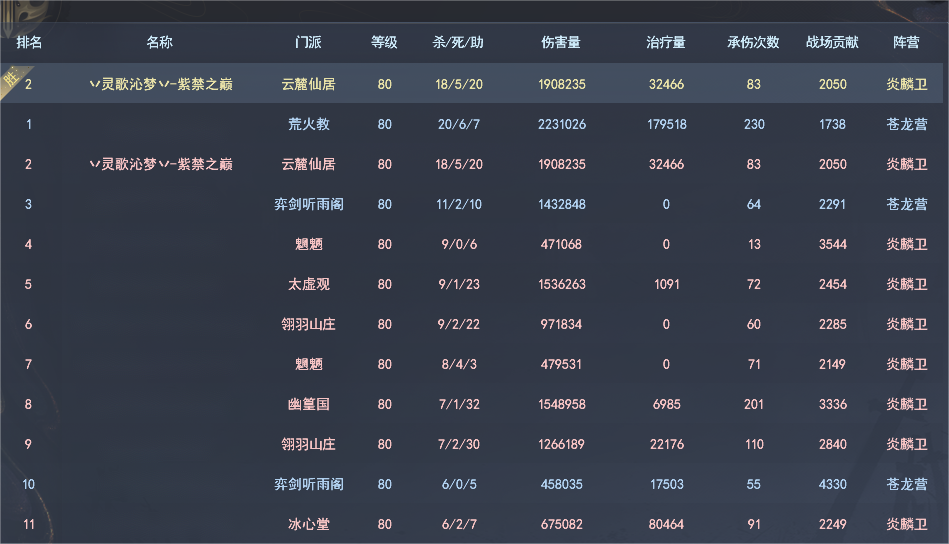Select 幽篁国 sect cell
The height and width of the screenshot is (544, 949).
[309, 404]
